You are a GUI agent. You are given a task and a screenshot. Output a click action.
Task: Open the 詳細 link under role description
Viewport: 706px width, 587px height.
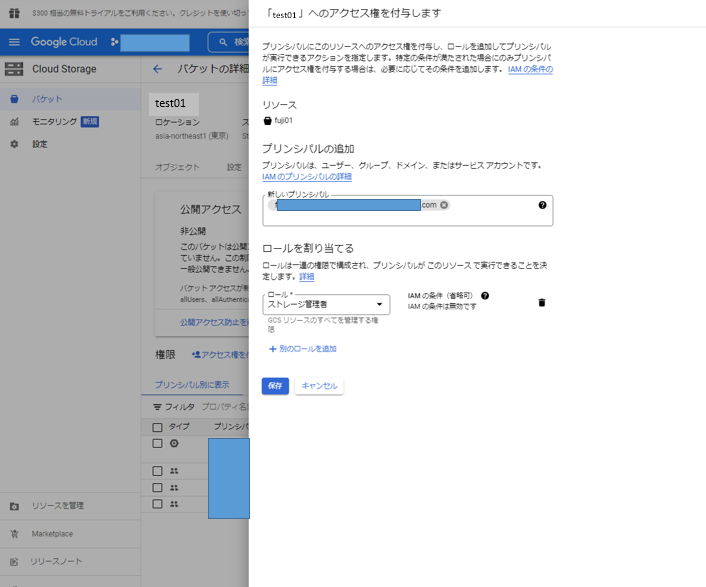tap(307, 276)
